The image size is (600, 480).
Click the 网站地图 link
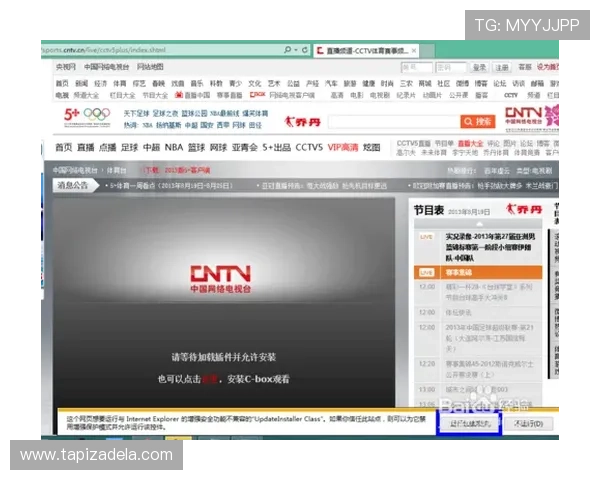150,67
